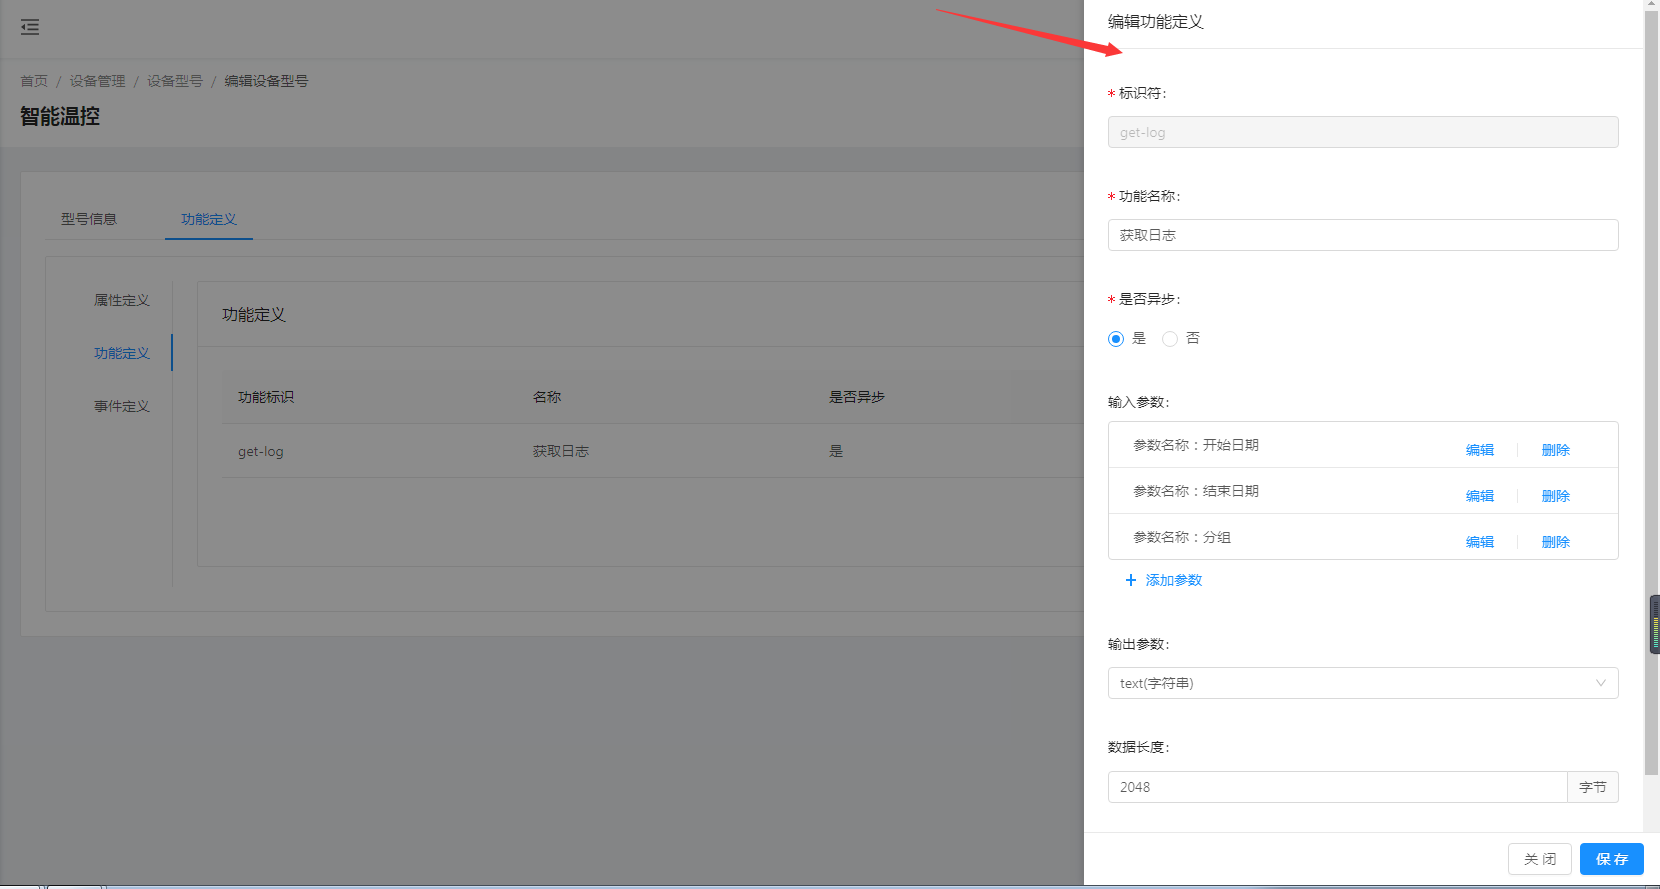1660x889 pixels.
Task: Switch to the 功能定义 top tab
Action: pyautogui.click(x=209, y=219)
